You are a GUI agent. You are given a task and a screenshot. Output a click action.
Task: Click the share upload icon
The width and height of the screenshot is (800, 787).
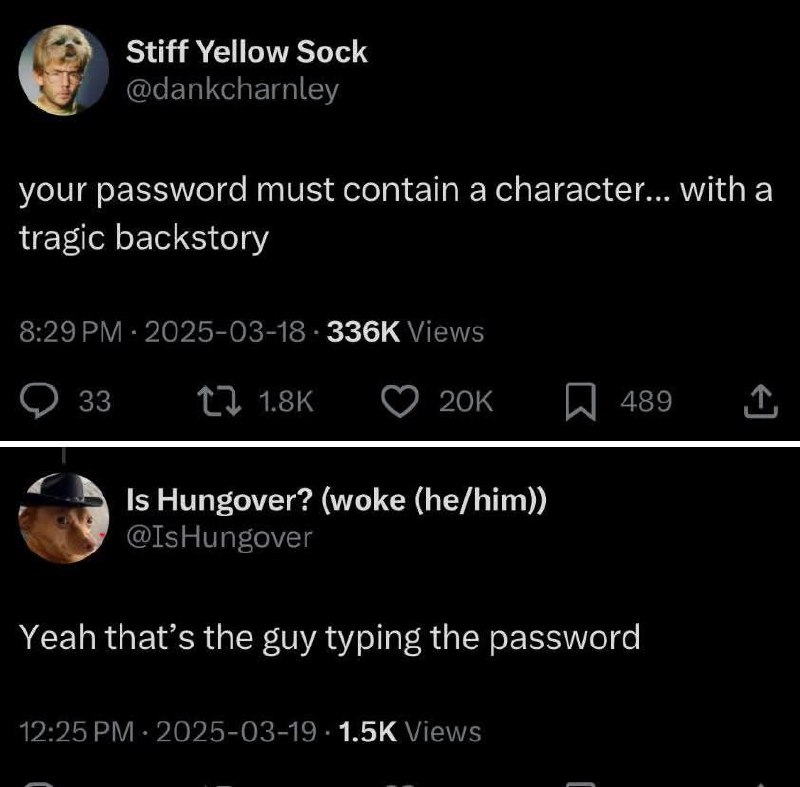[x=761, y=402]
